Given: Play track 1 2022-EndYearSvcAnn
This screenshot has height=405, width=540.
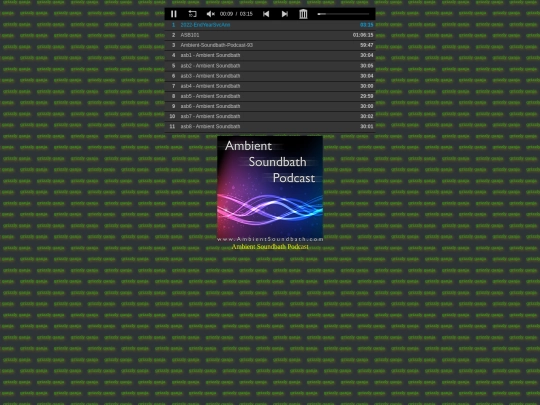Looking at the screenshot, I should [270, 25].
